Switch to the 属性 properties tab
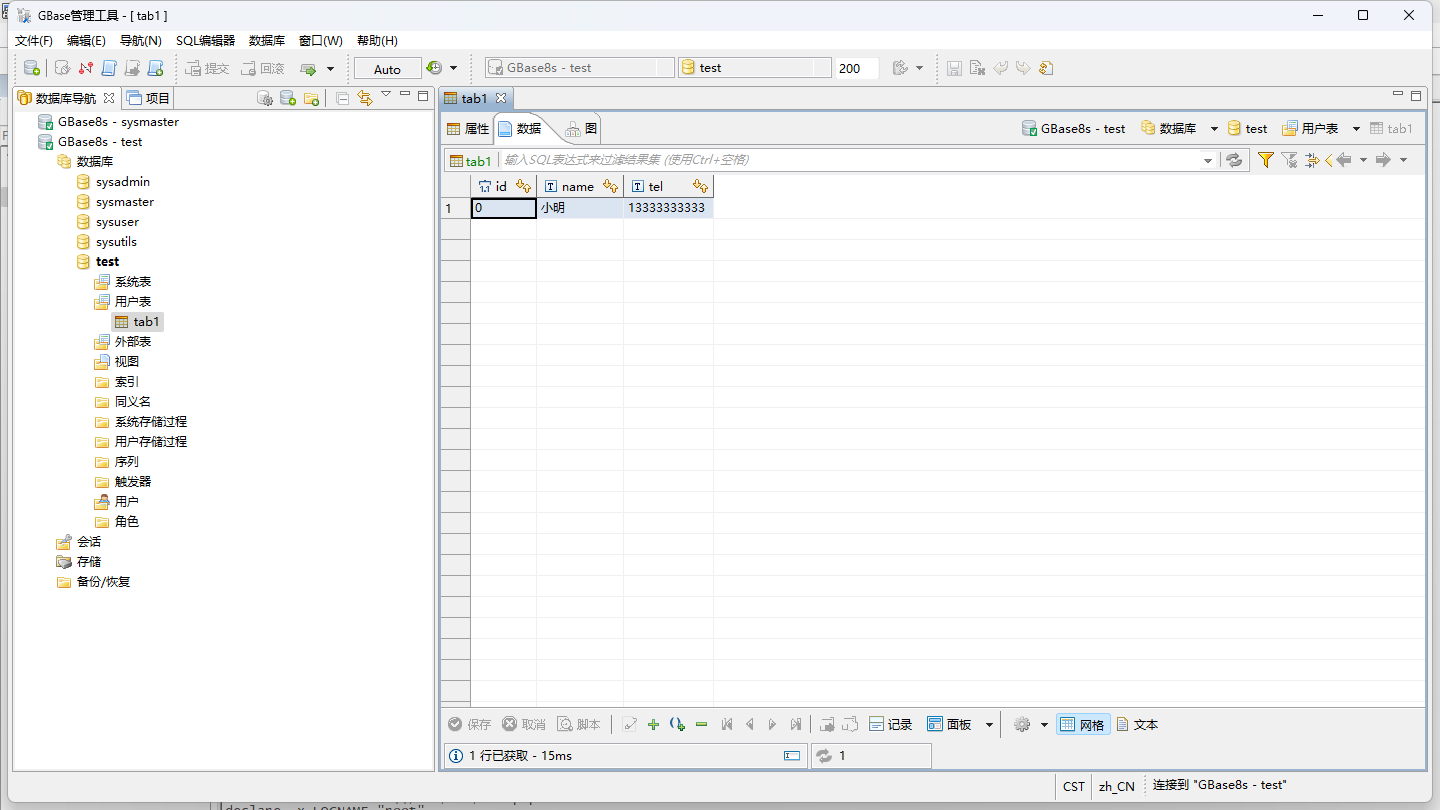The width and height of the screenshot is (1440, 810). (468, 129)
